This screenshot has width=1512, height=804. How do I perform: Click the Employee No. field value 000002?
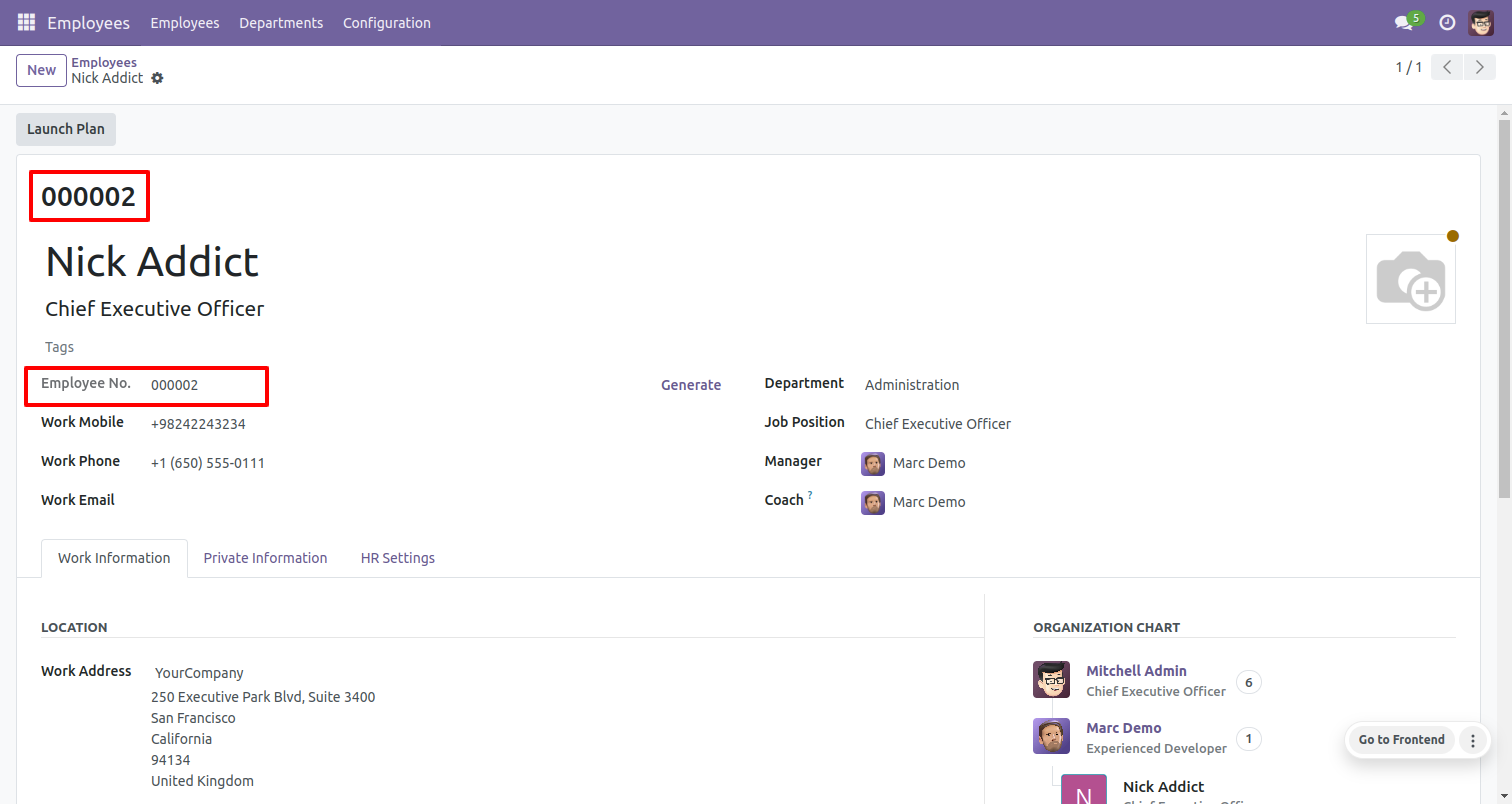(175, 385)
